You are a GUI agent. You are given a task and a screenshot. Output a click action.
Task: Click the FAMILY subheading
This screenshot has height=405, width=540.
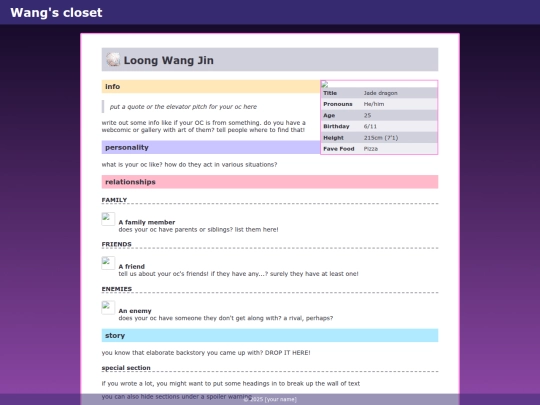pos(114,200)
